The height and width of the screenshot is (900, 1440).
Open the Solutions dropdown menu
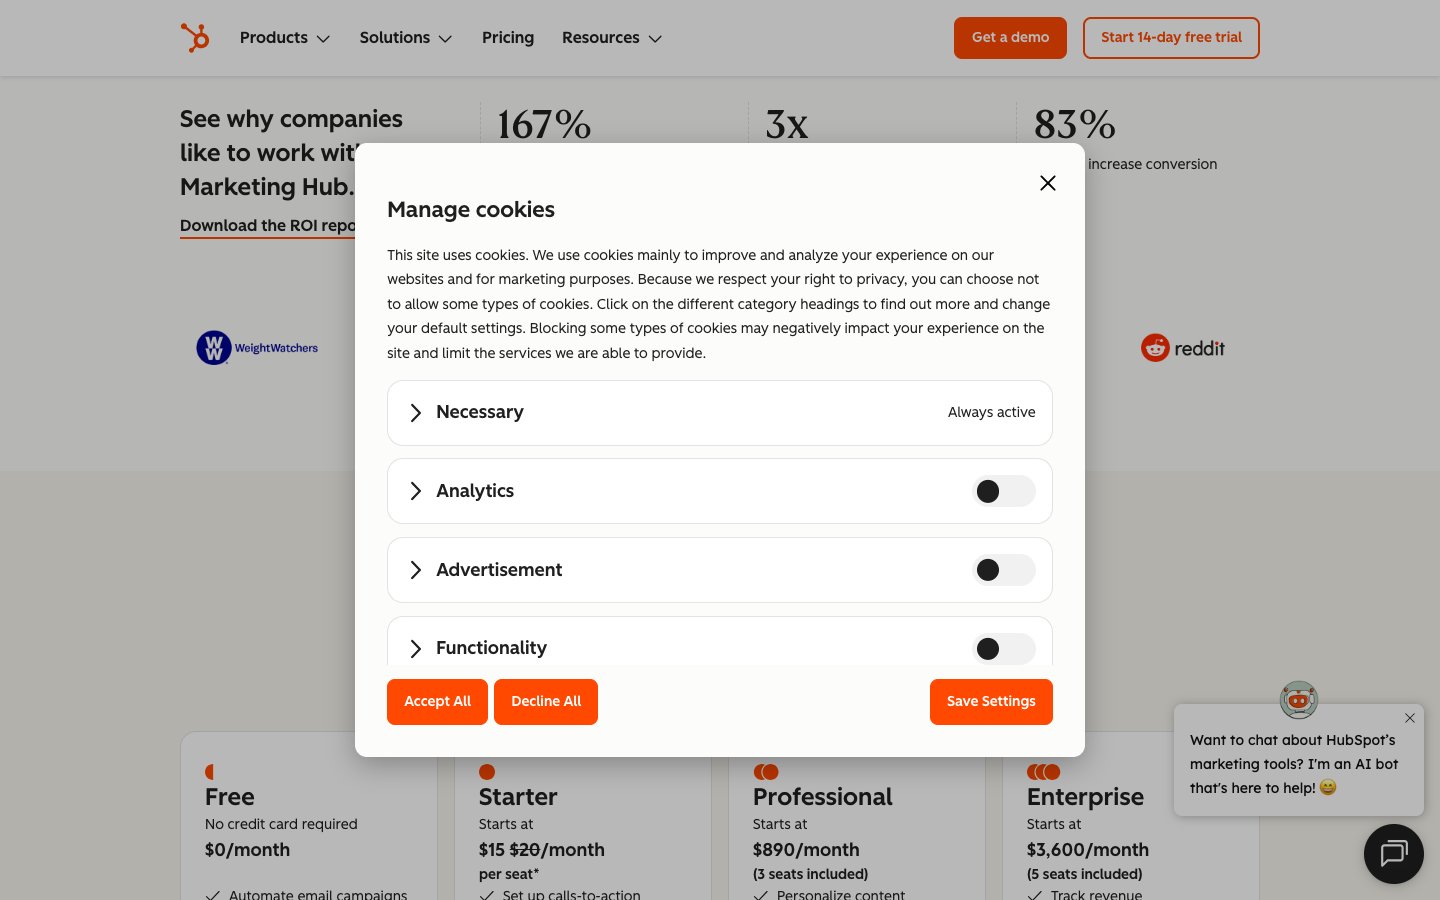click(406, 38)
